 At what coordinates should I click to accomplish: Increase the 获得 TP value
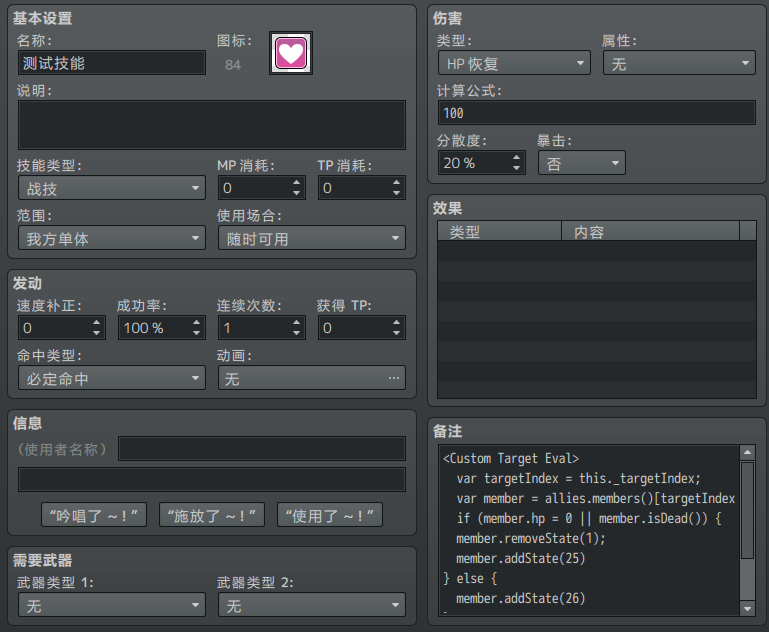tap(396, 322)
